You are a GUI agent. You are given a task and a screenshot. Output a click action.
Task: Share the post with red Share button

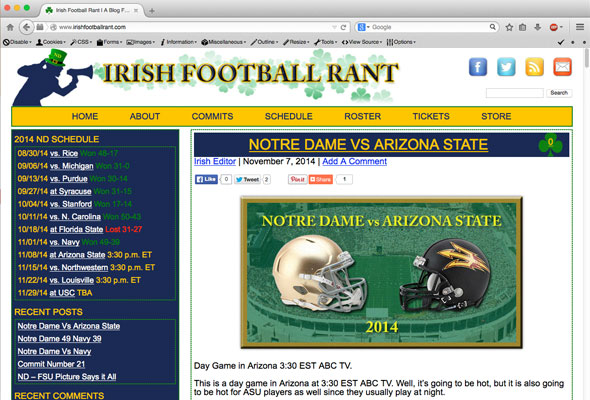[x=321, y=179]
